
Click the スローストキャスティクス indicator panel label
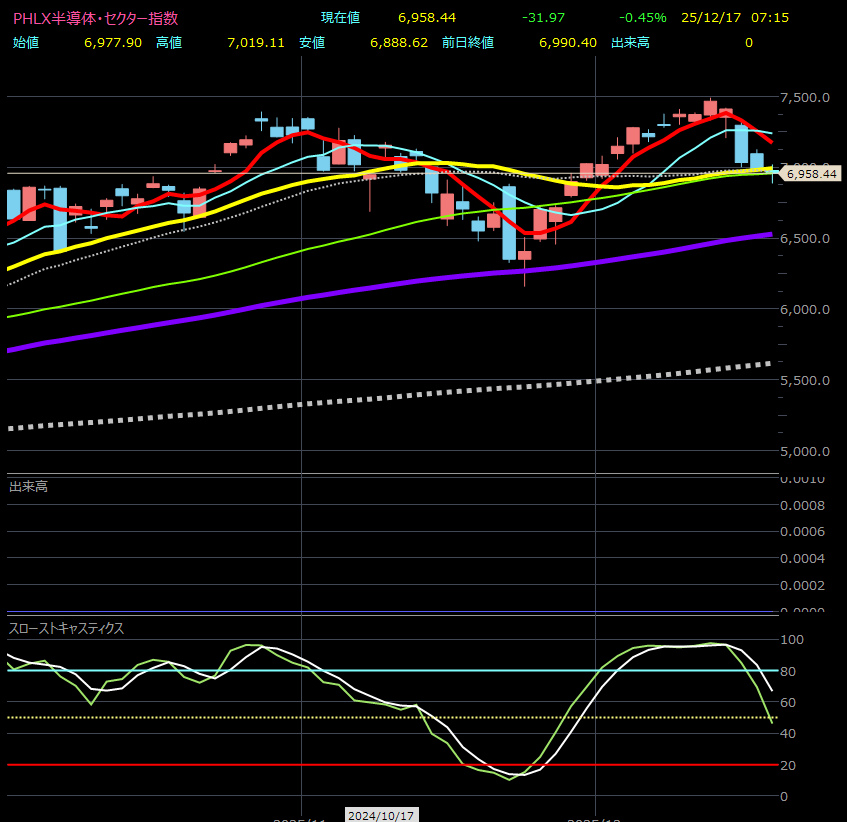[66, 628]
